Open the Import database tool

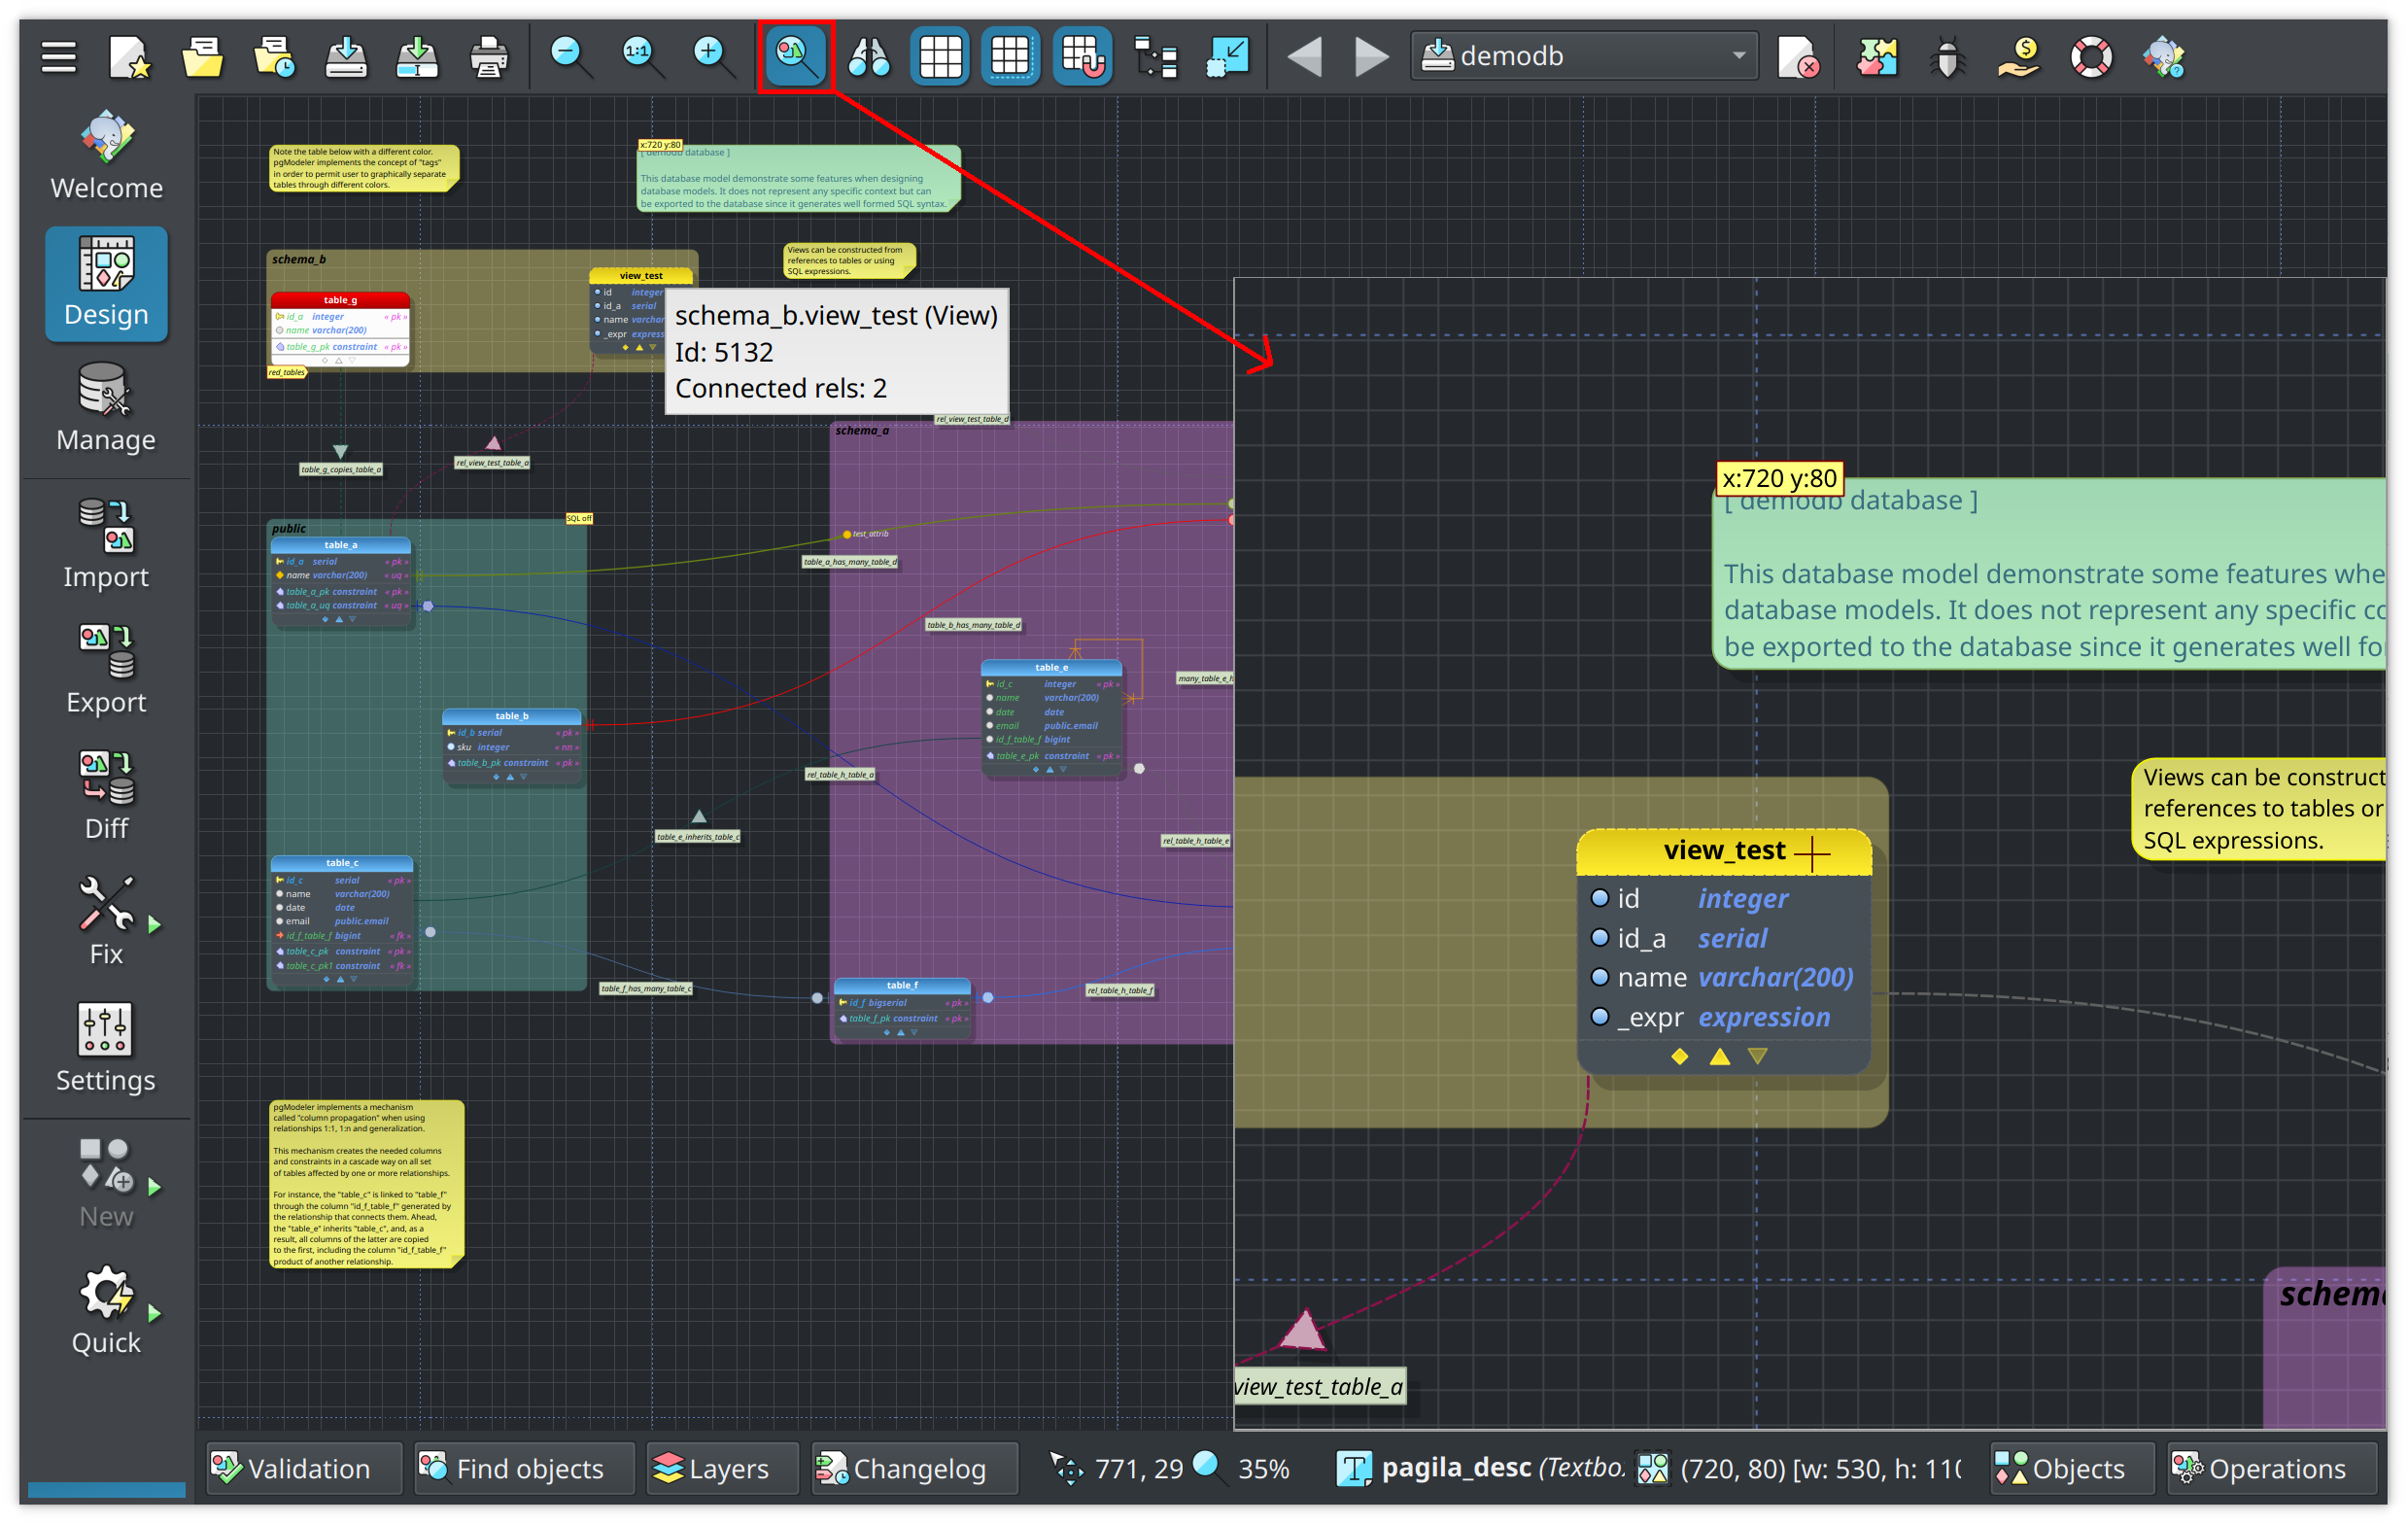click(106, 545)
